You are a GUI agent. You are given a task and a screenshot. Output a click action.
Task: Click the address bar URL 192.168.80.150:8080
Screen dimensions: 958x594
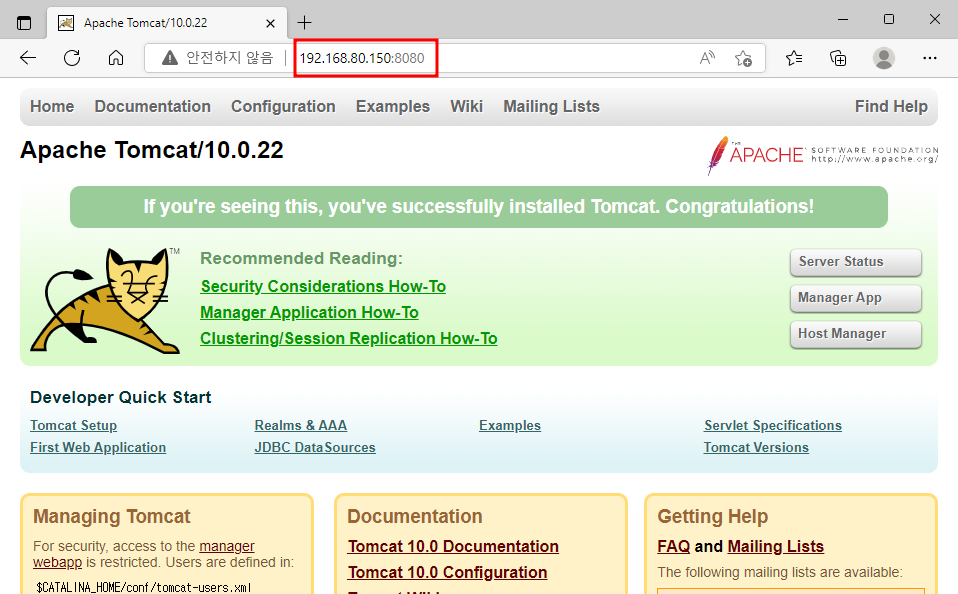pos(362,58)
